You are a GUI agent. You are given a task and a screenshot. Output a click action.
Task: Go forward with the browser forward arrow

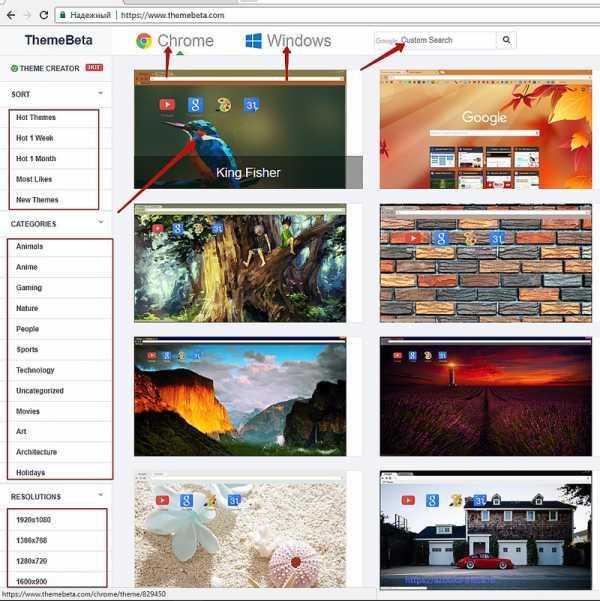(x=28, y=15)
